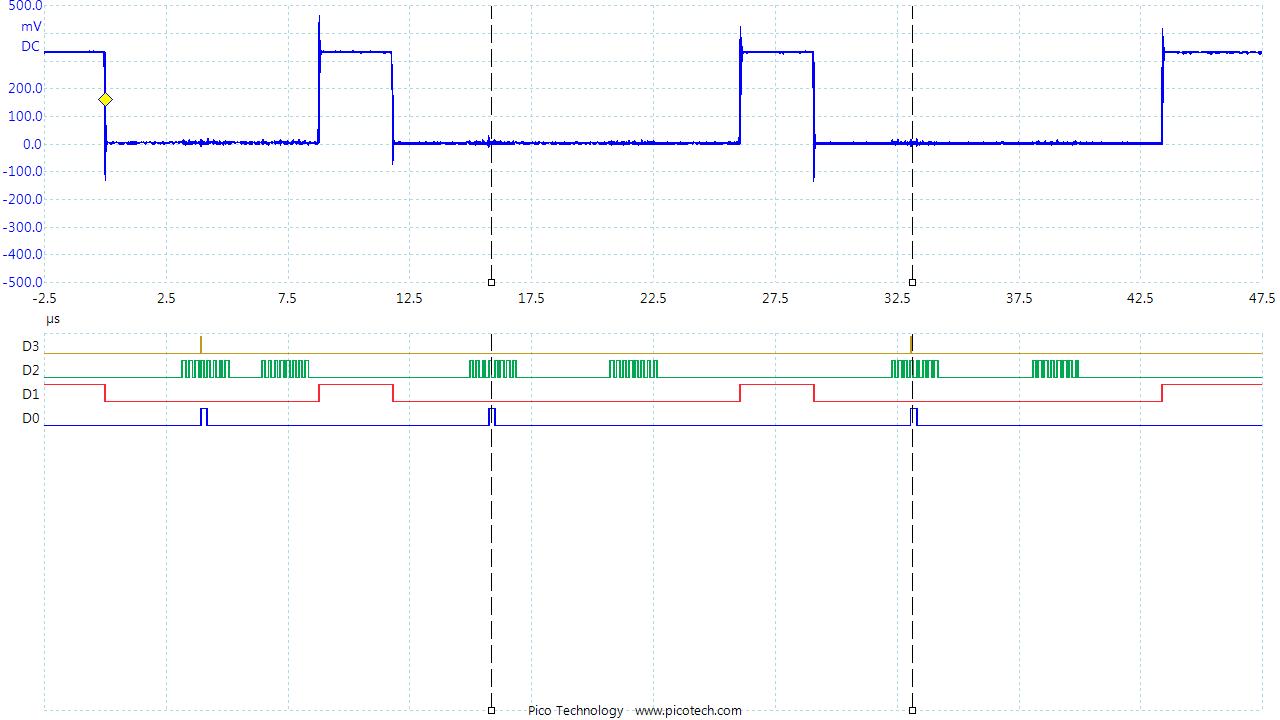
Task: Click the yellow trigger diamond marker
Action: (104, 99)
